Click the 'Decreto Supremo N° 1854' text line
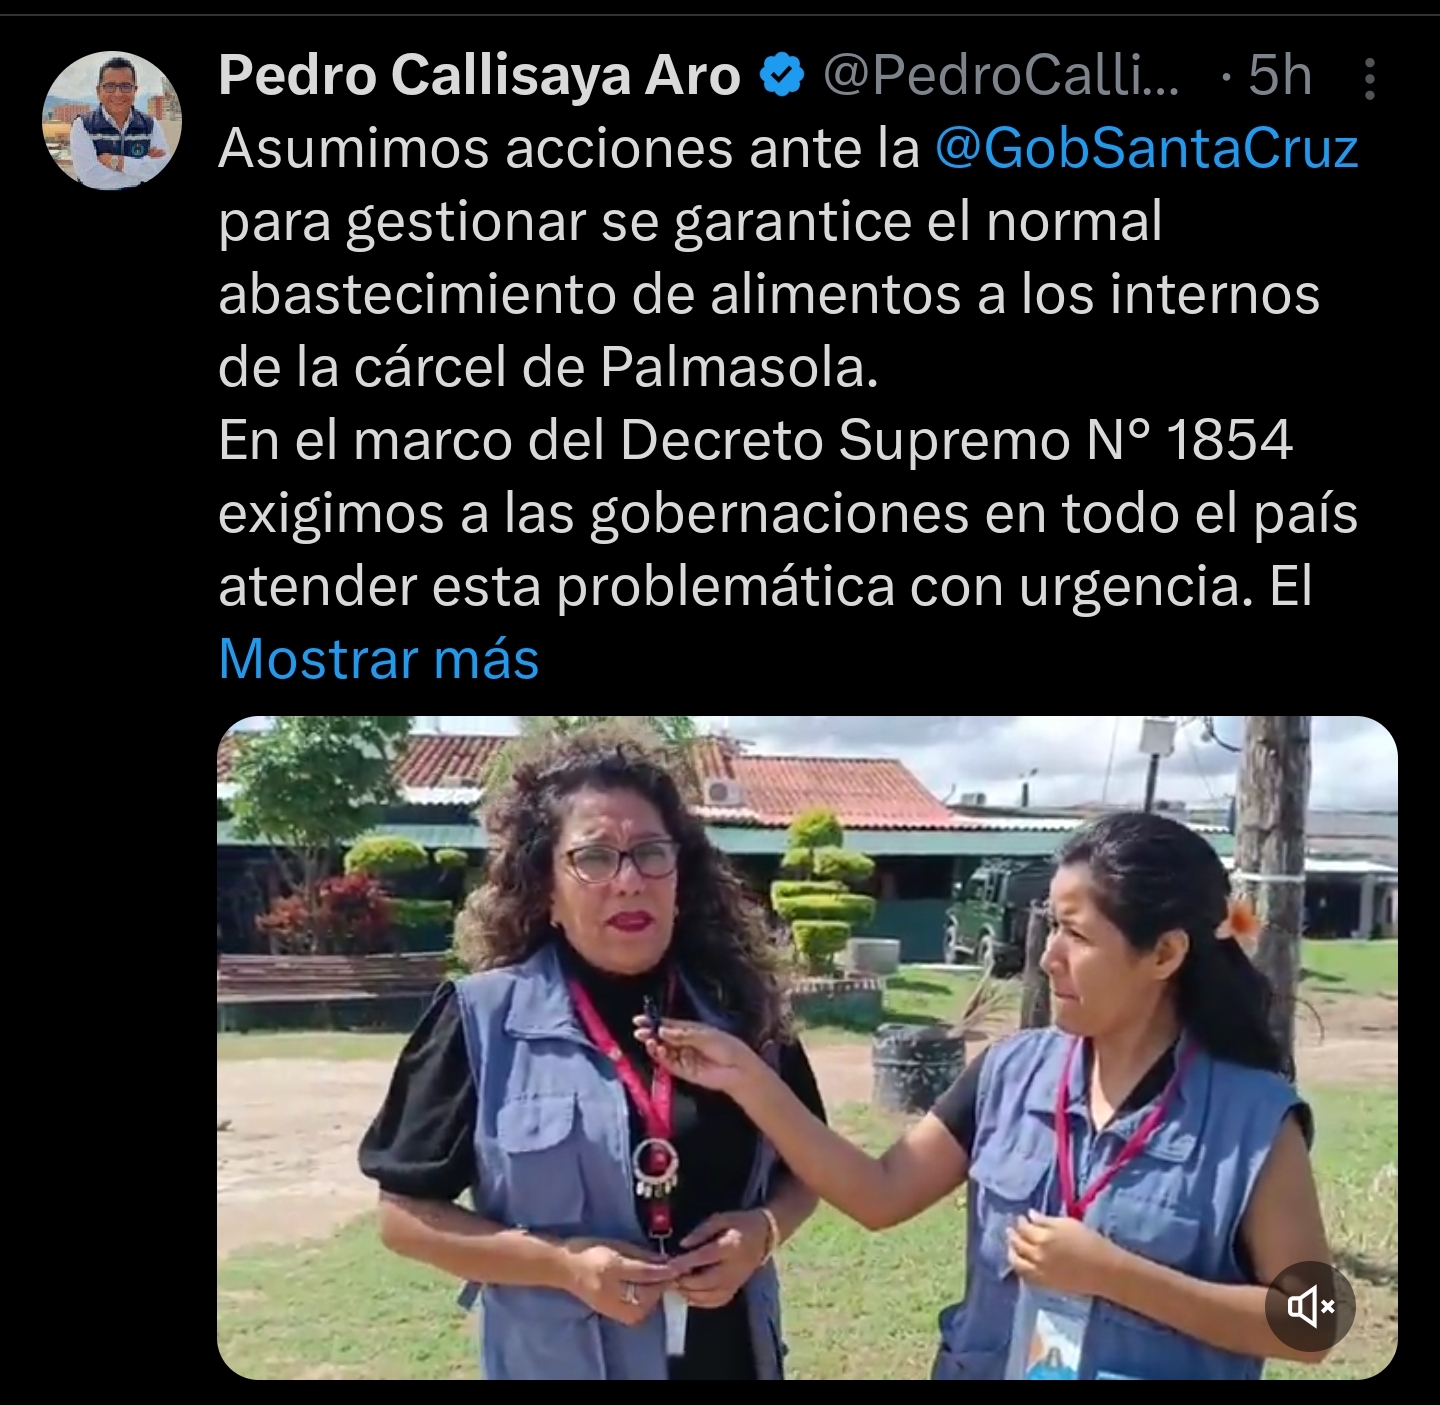Viewport: 1440px width, 1405px height. coord(755,440)
